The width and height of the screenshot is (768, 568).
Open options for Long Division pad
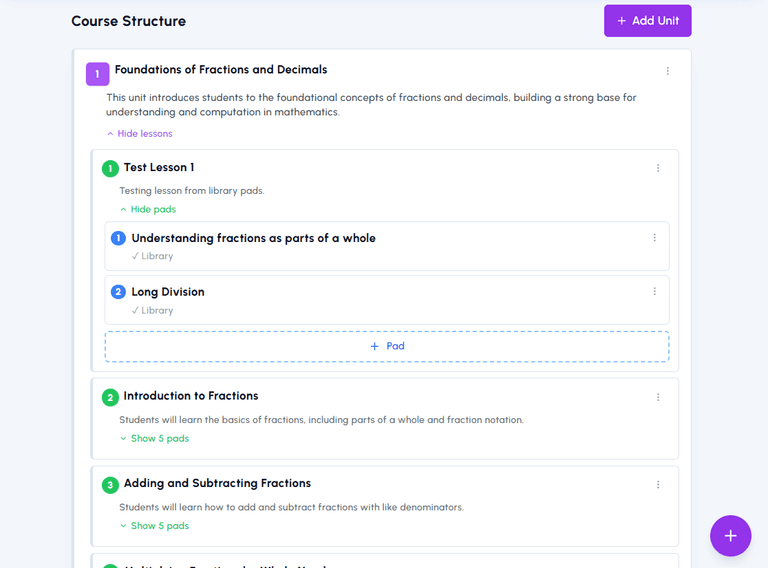[x=654, y=291]
